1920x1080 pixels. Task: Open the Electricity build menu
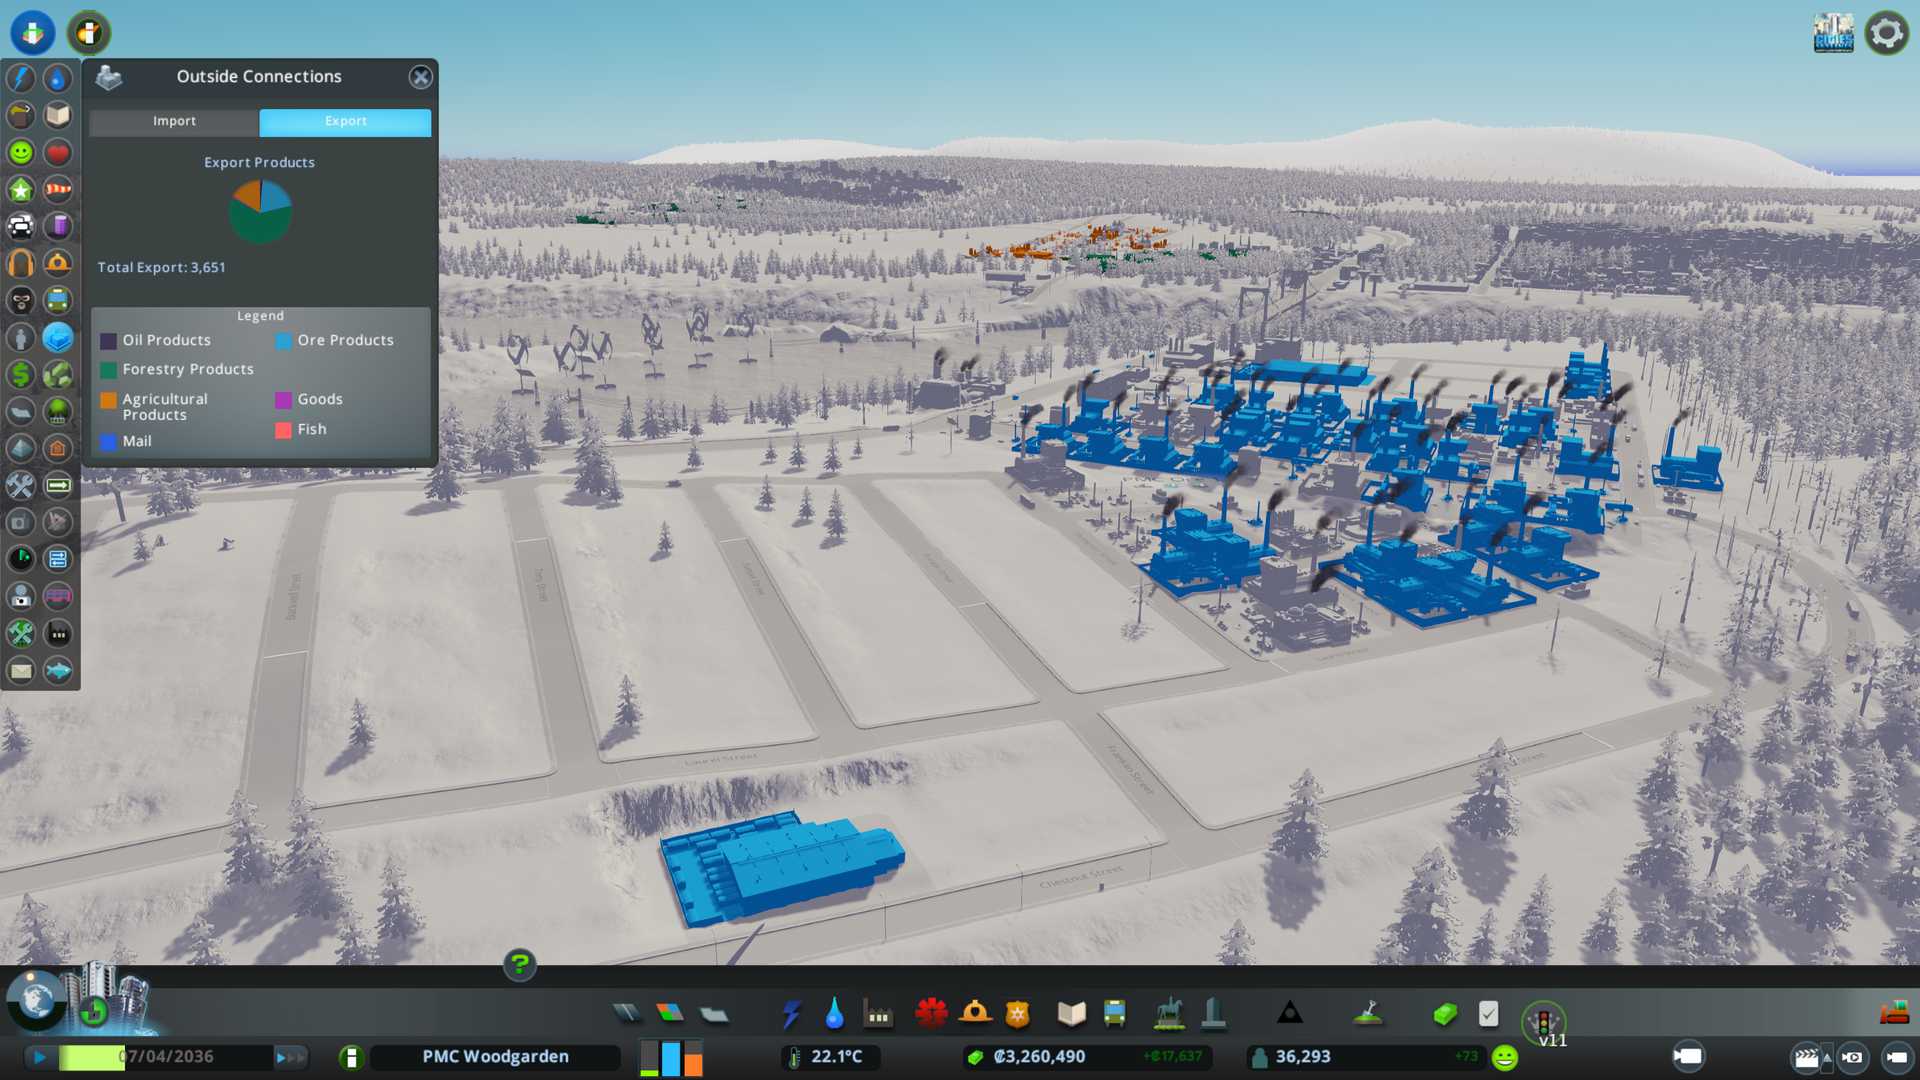pos(791,1014)
